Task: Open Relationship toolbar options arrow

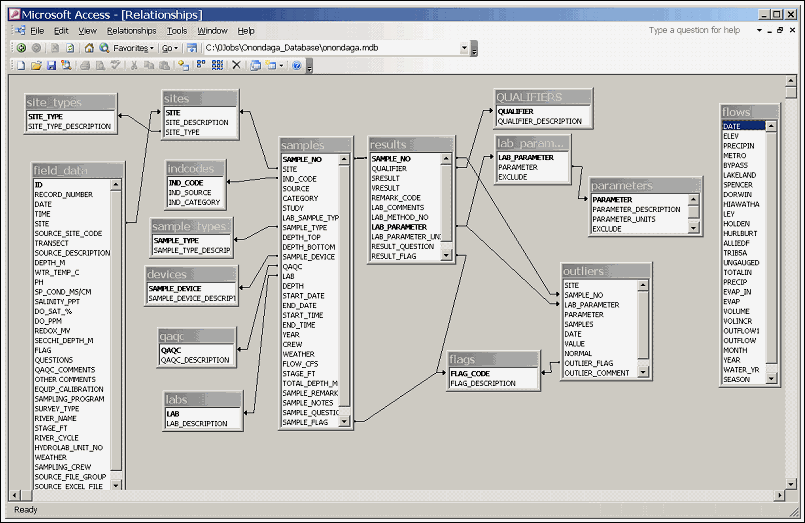Action: click(309, 66)
